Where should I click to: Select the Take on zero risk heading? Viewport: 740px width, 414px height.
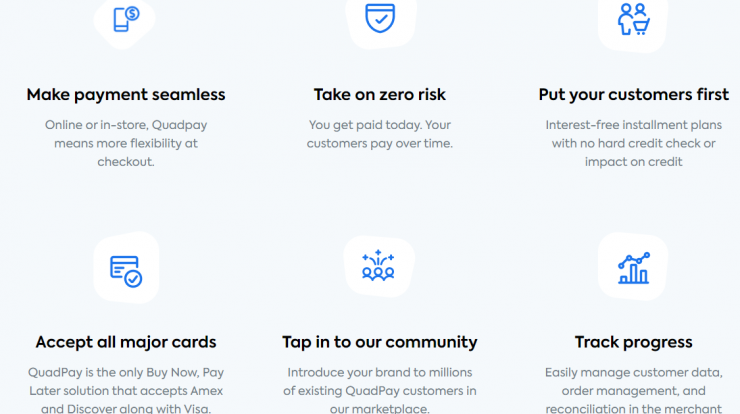pyautogui.click(x=380, y=94)
